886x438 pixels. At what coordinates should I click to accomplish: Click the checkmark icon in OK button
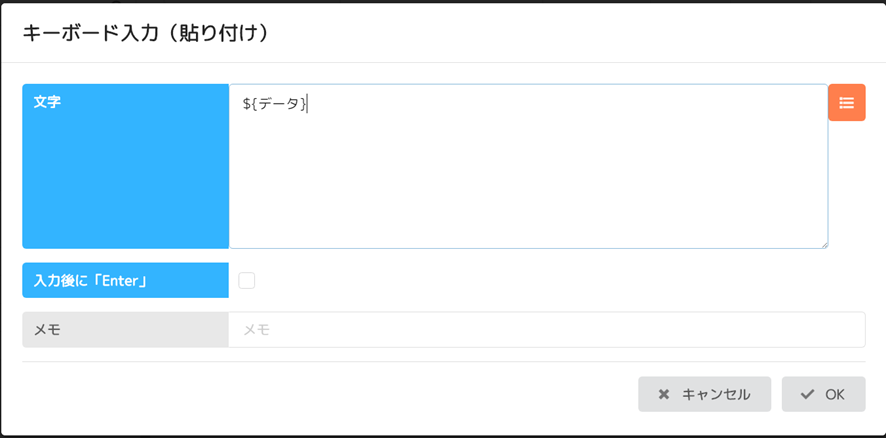[x=807, y=394]
